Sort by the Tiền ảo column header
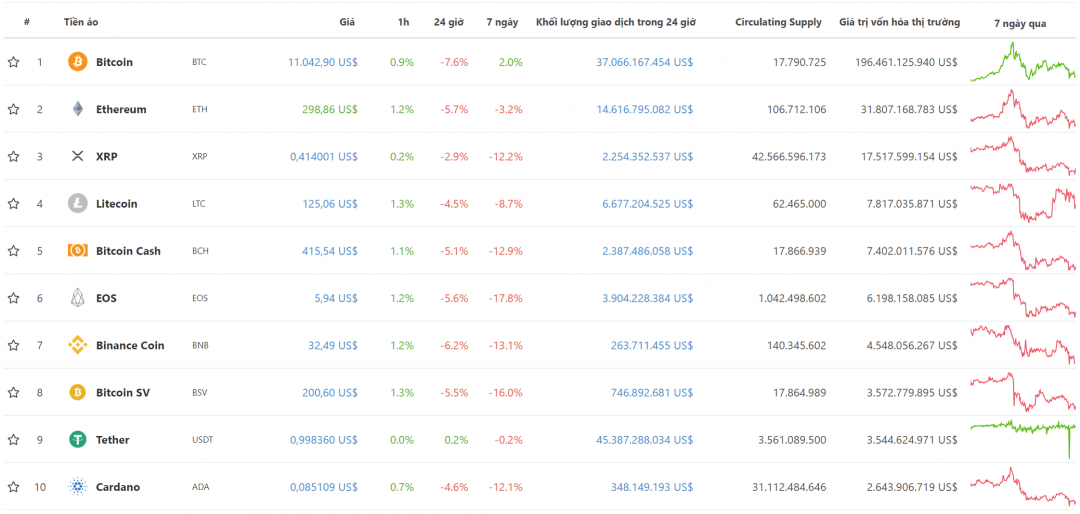This screenshot has height=514, width=1080. point(81,22)
